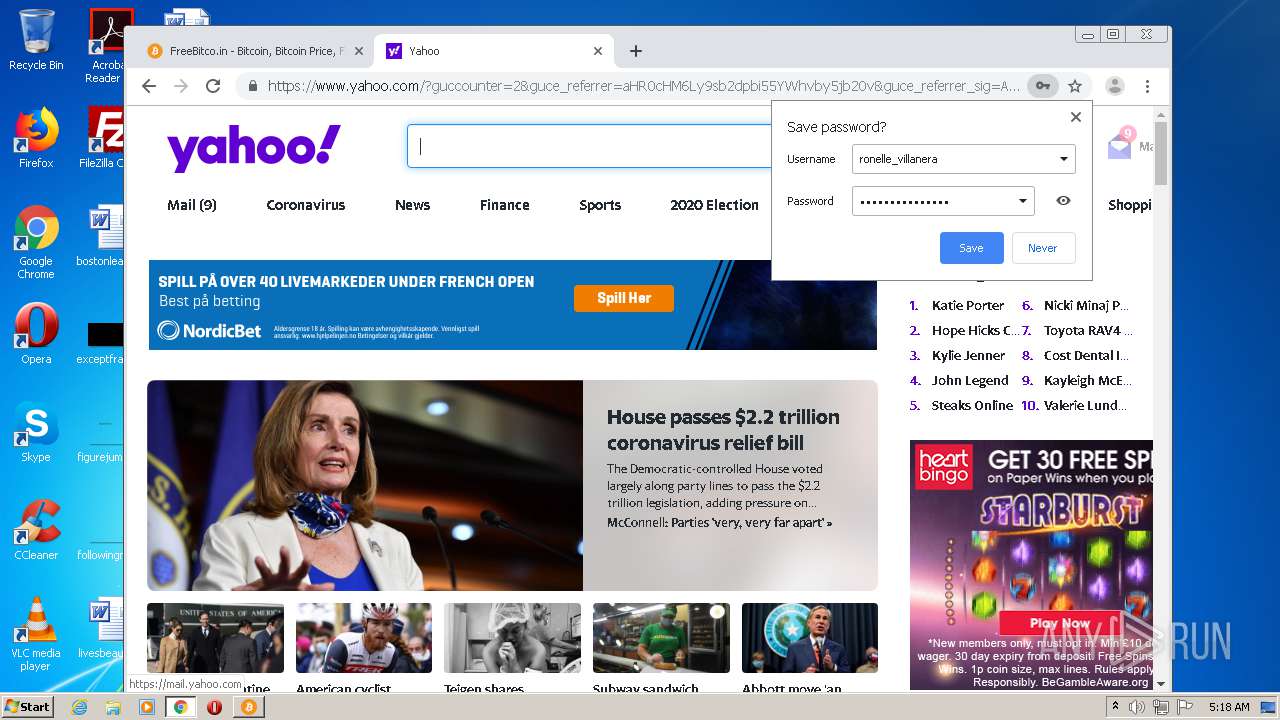Click the Bitcoin taskbar icon
This screenshot has height=720, width=1280.
tap(248, 707)
